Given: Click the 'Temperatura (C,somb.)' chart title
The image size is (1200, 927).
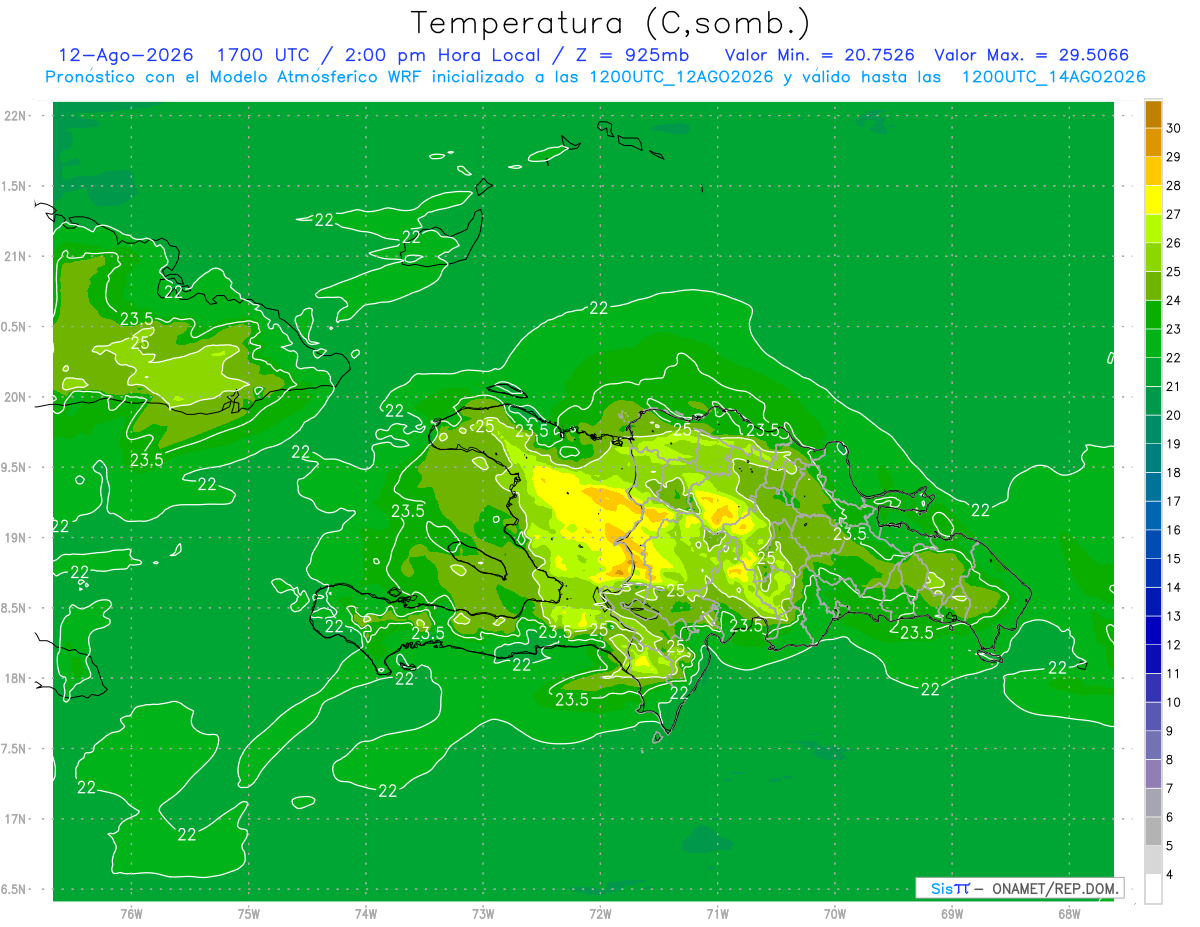Looking at the screenshot, I should [x=611, y=23].
